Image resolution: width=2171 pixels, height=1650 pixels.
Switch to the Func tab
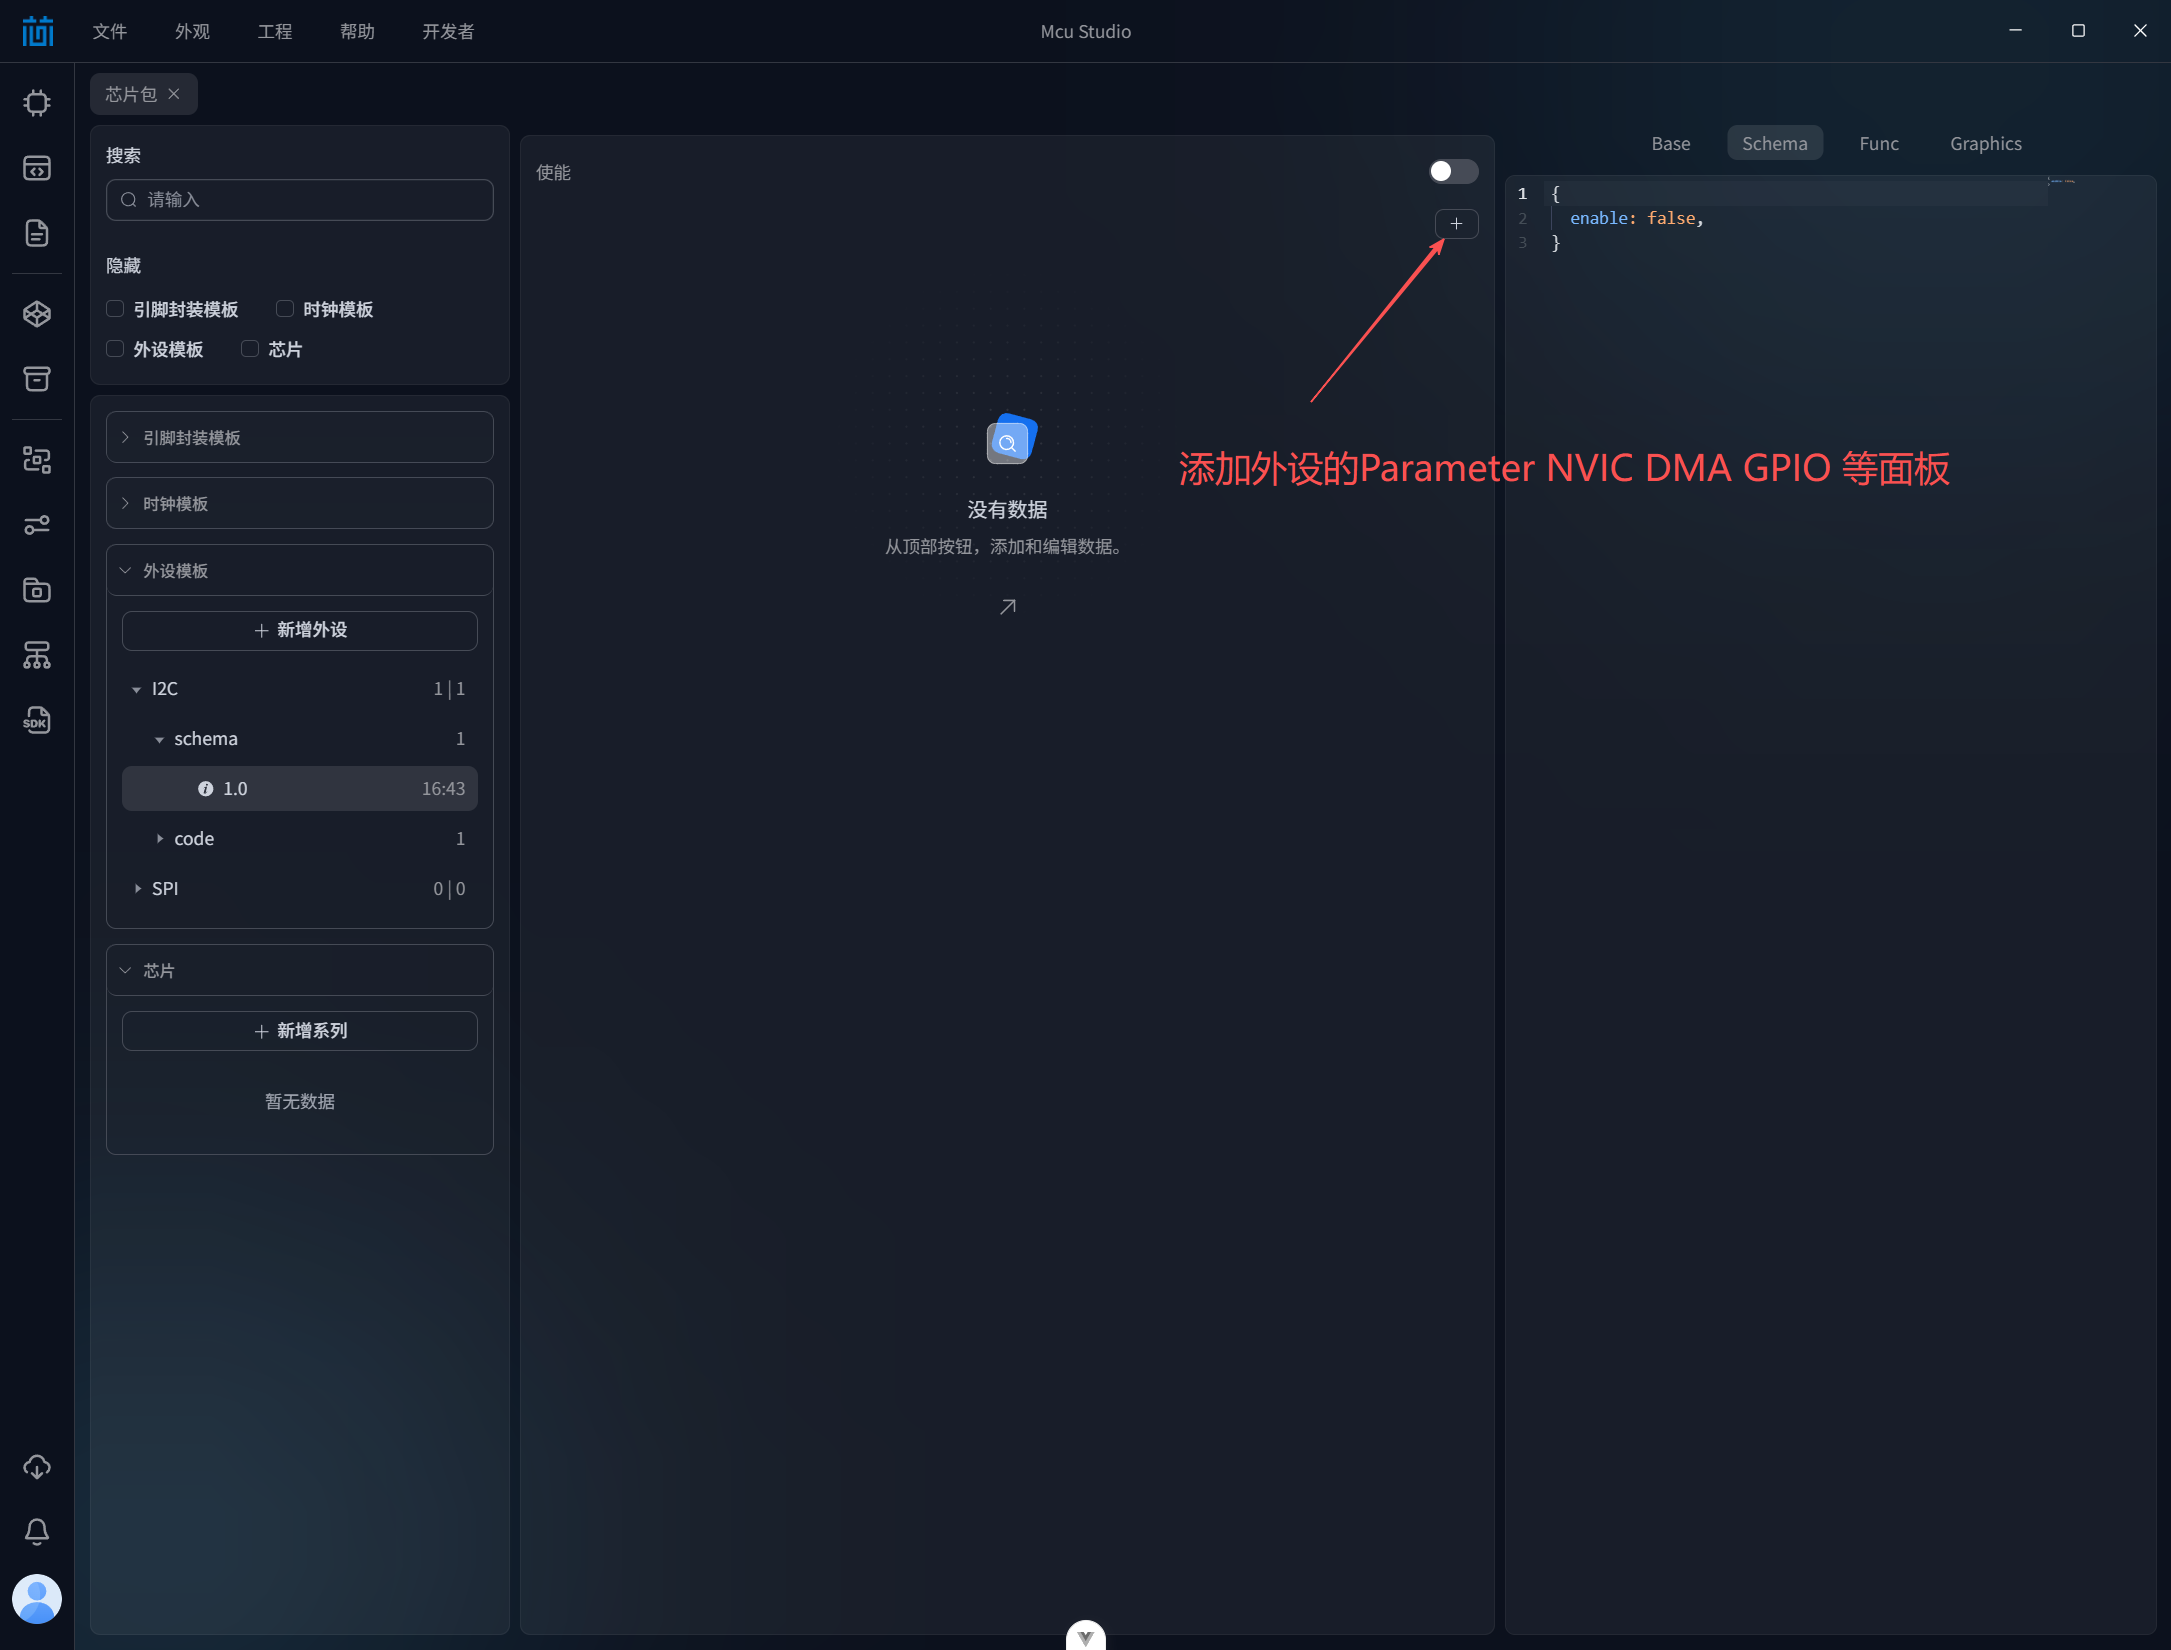[x=1878, y=144]
